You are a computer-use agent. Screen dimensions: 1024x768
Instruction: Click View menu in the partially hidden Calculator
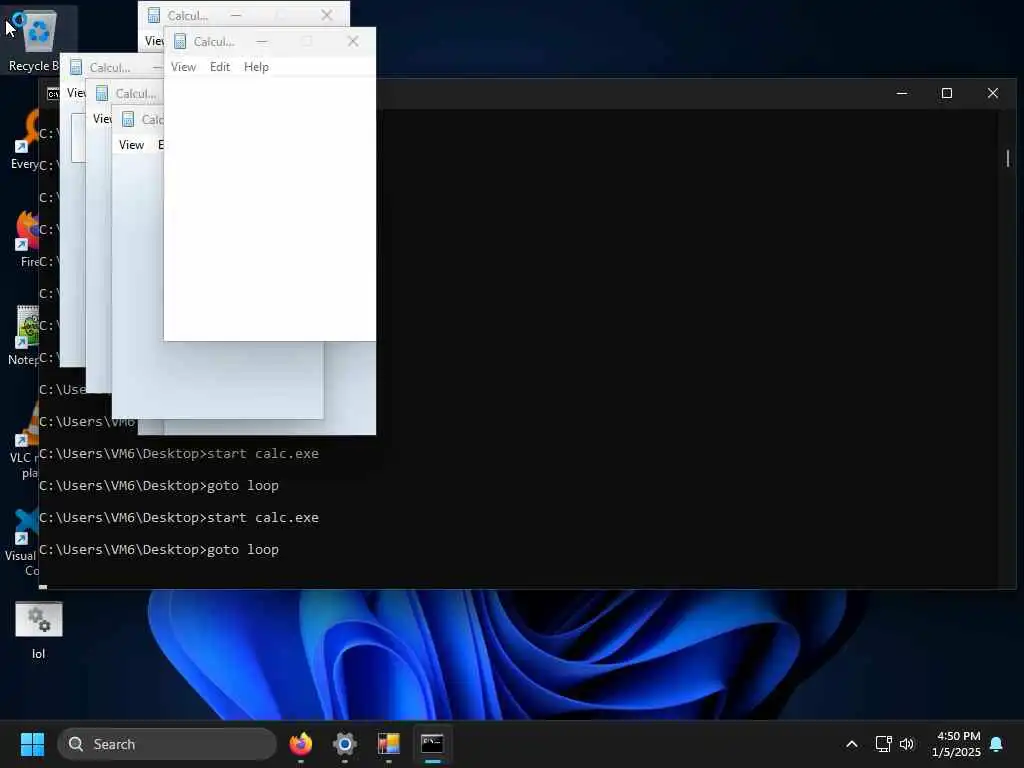[x=131, y=144]
